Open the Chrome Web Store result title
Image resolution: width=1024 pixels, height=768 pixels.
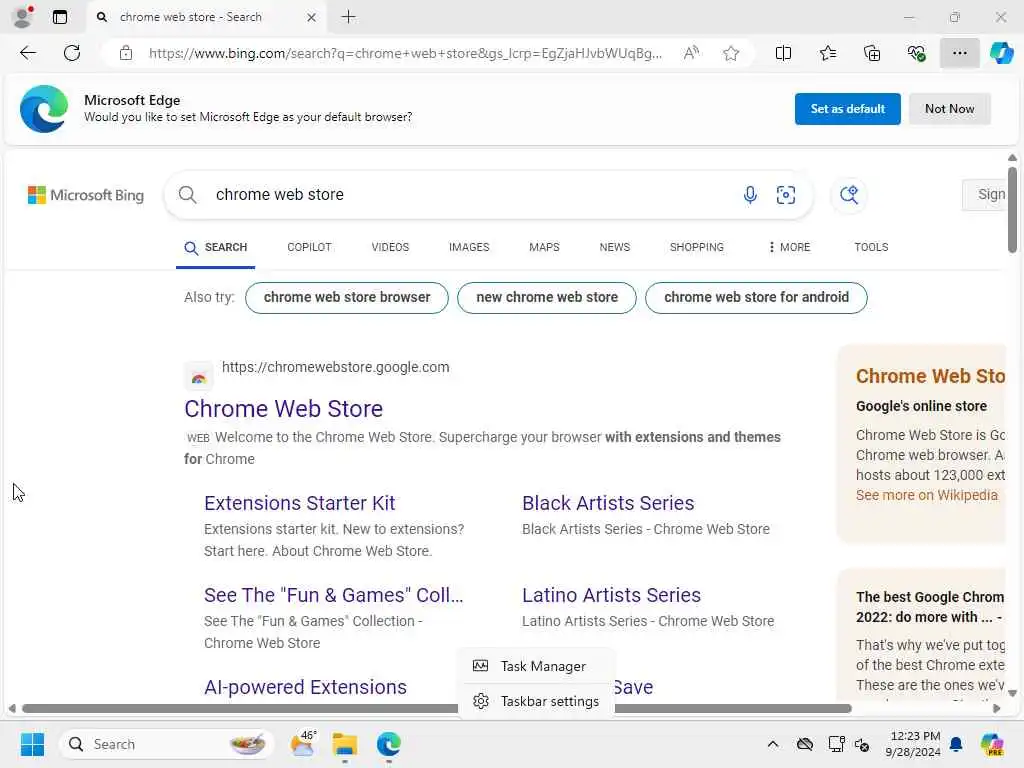coord(283,409)
